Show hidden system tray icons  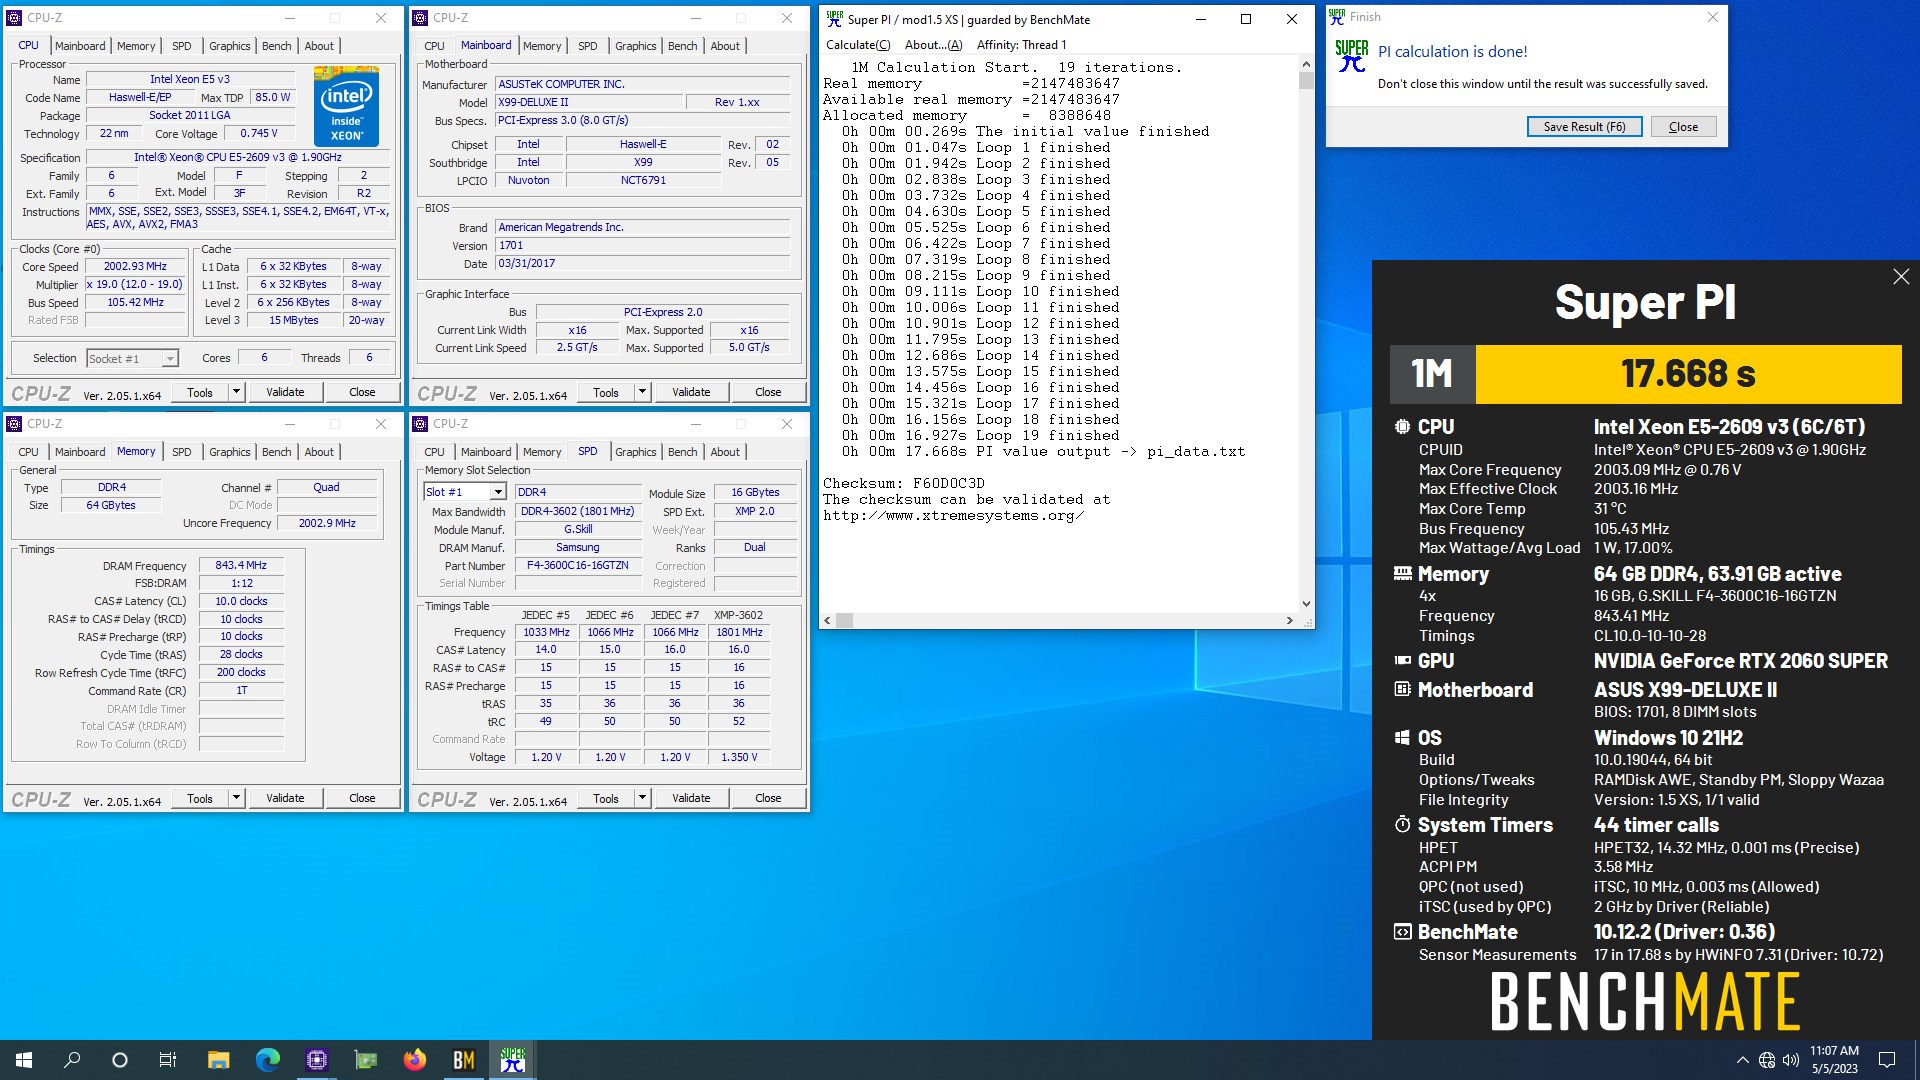point(1742,1060)
